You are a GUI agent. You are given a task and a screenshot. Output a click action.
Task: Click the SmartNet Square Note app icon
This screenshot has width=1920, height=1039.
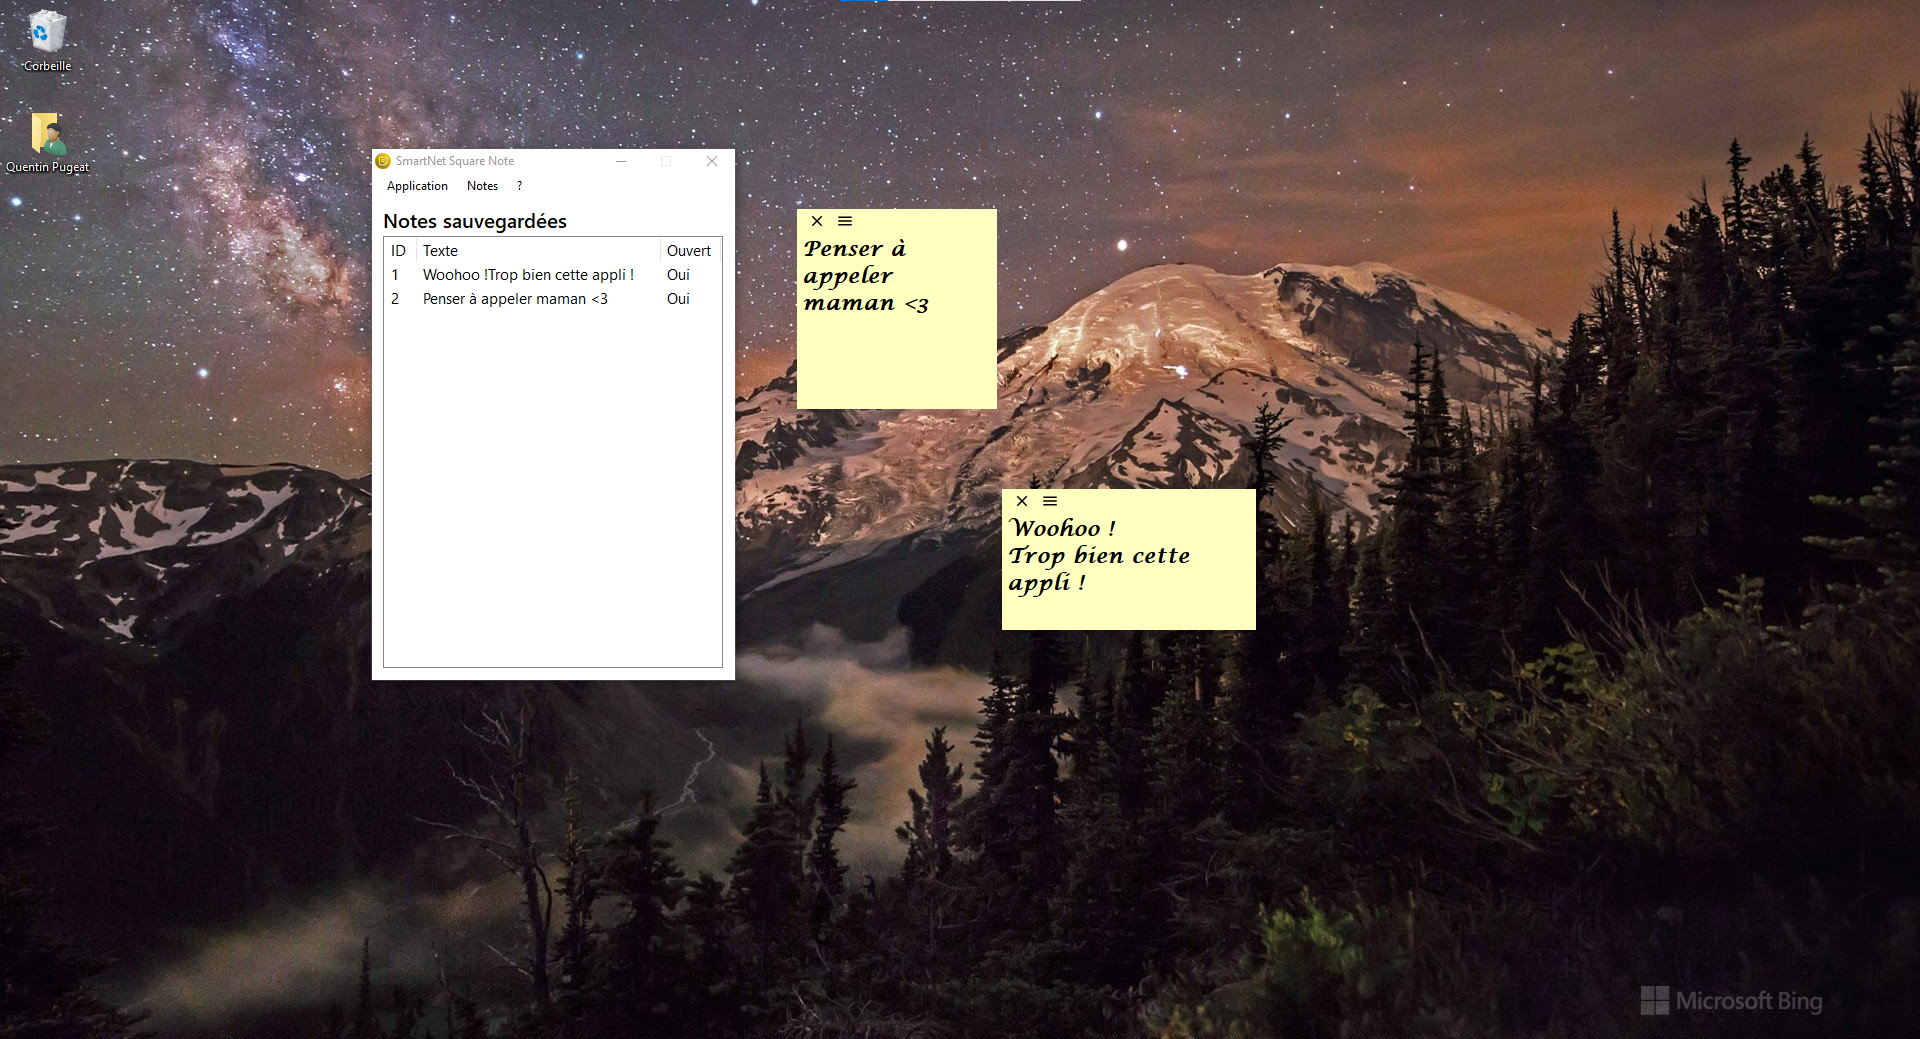coord(383,161)
